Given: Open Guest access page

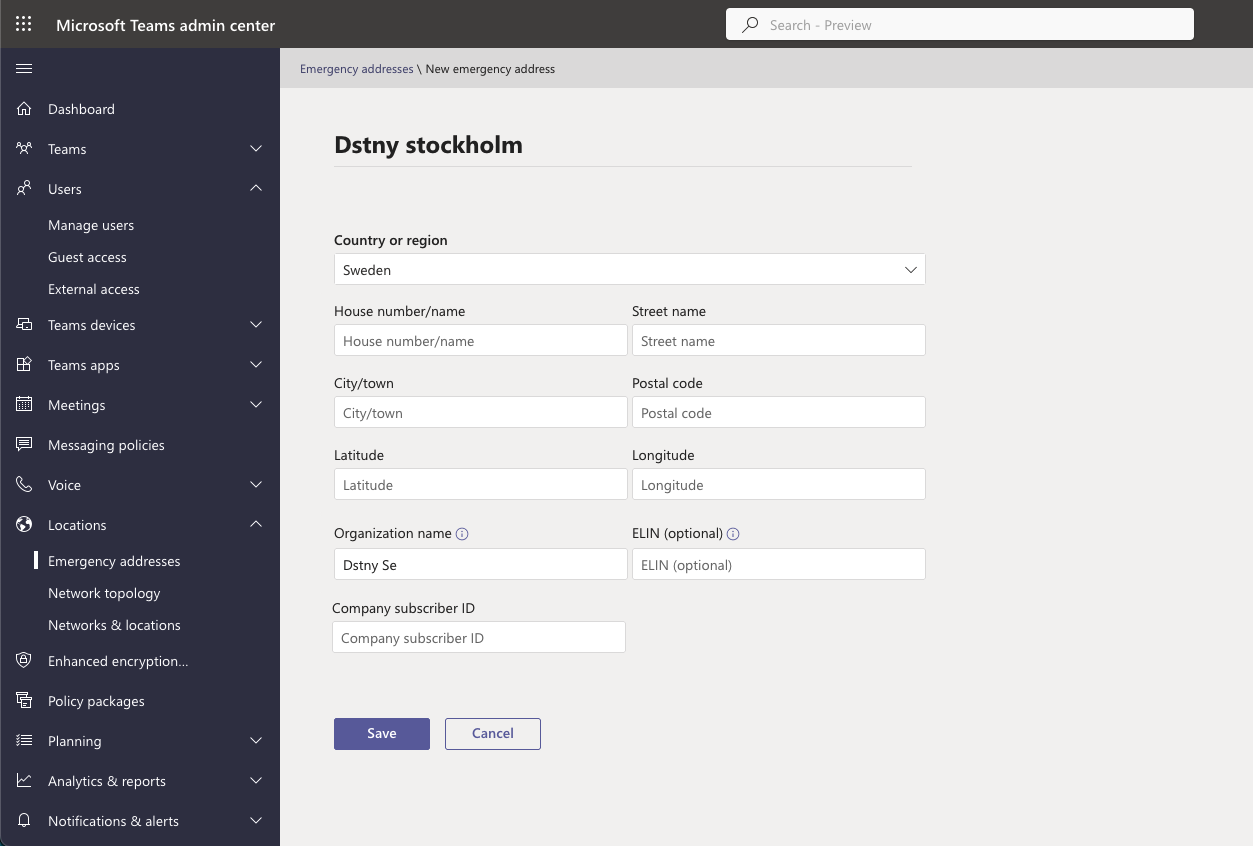Looking at the screenshot, I should pyautogui.click(x=87, y=257).
